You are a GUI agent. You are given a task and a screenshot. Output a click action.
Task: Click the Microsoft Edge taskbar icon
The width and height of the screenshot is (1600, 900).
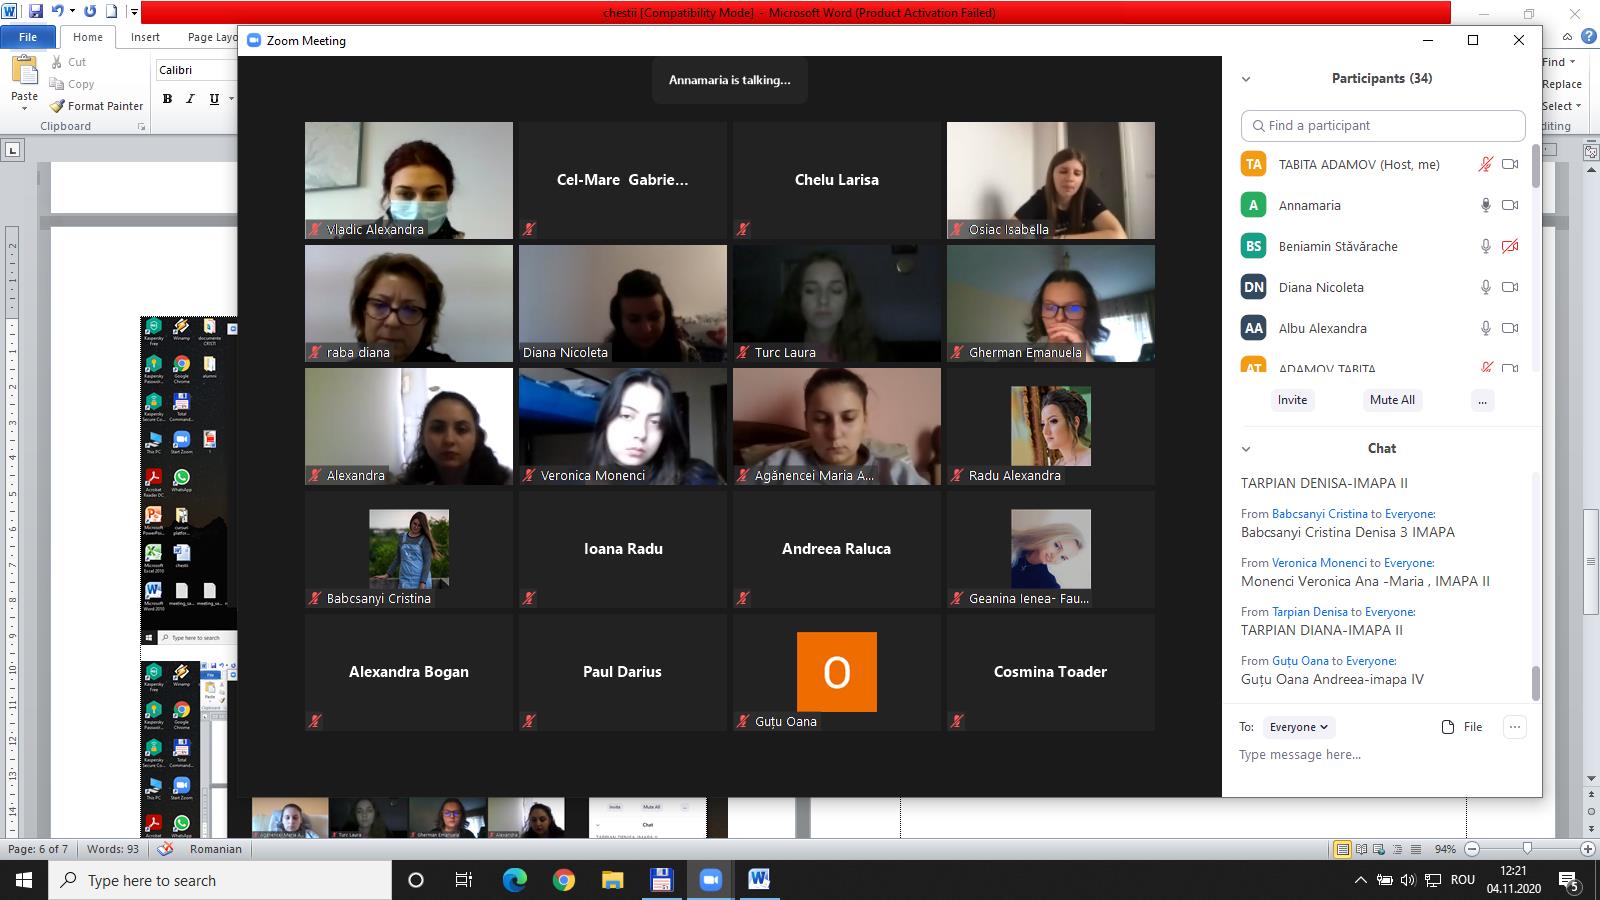click(x=514, y=880)
